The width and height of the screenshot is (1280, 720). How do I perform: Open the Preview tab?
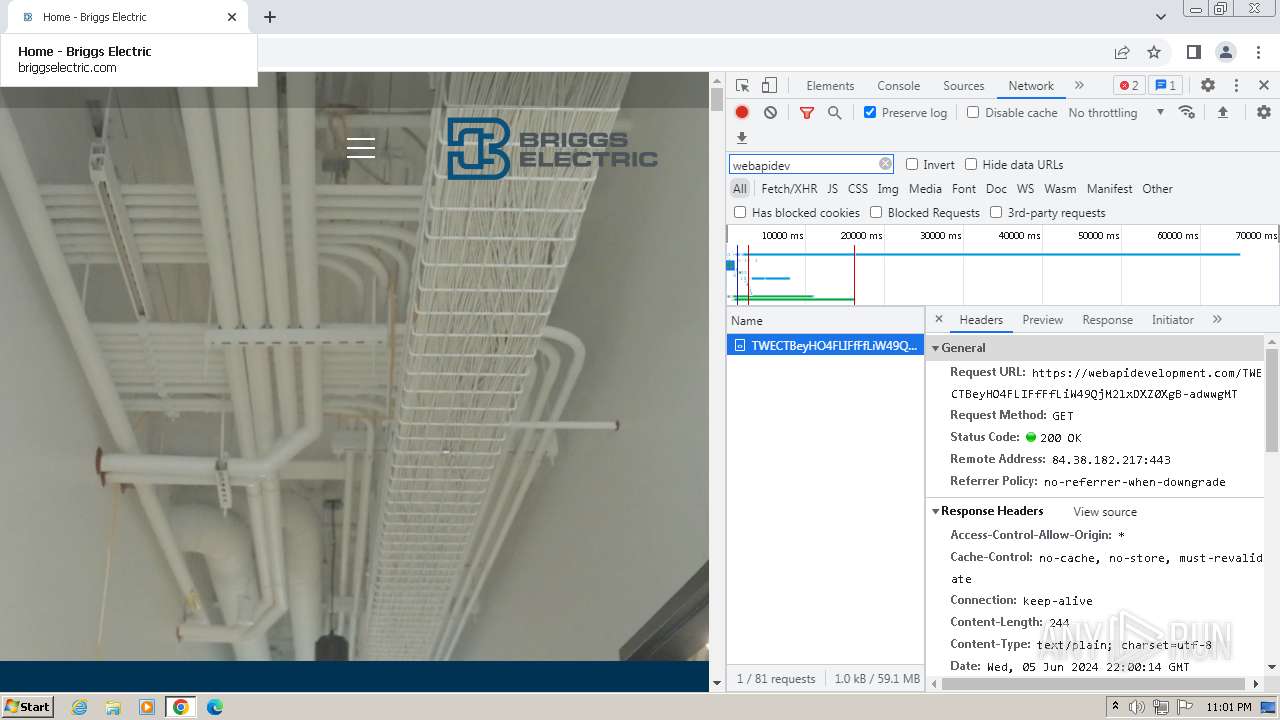pyautogui.click(x=1042, y=320)
